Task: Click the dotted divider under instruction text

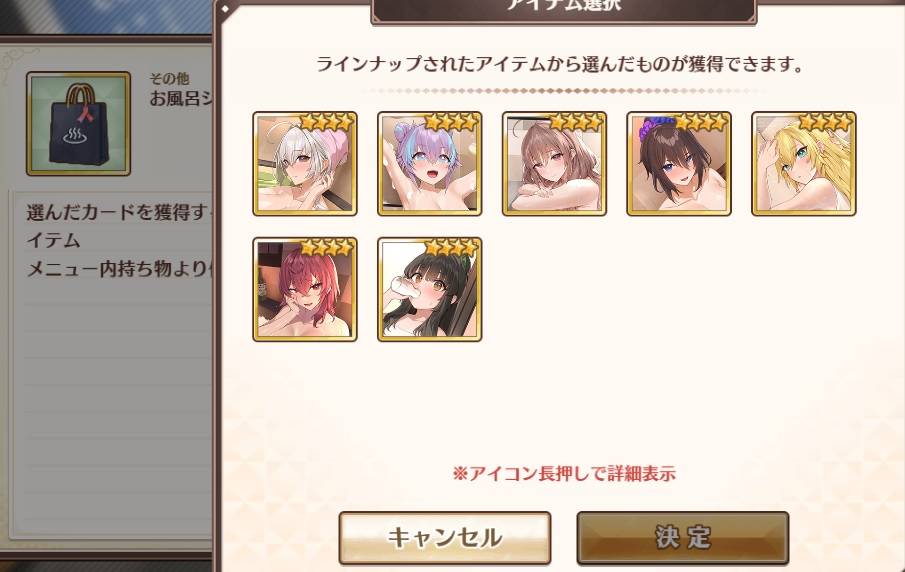Action: point(563,91)
